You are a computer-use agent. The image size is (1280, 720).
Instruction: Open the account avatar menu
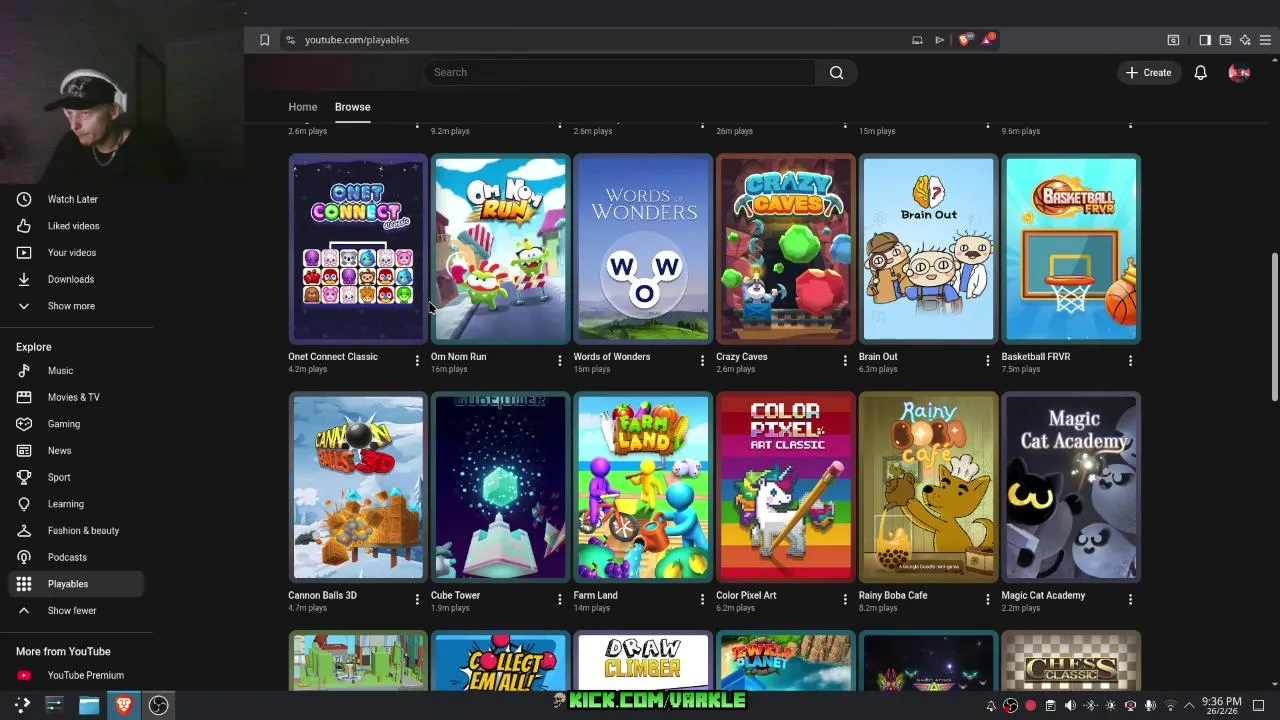[x=1239, y=72]
